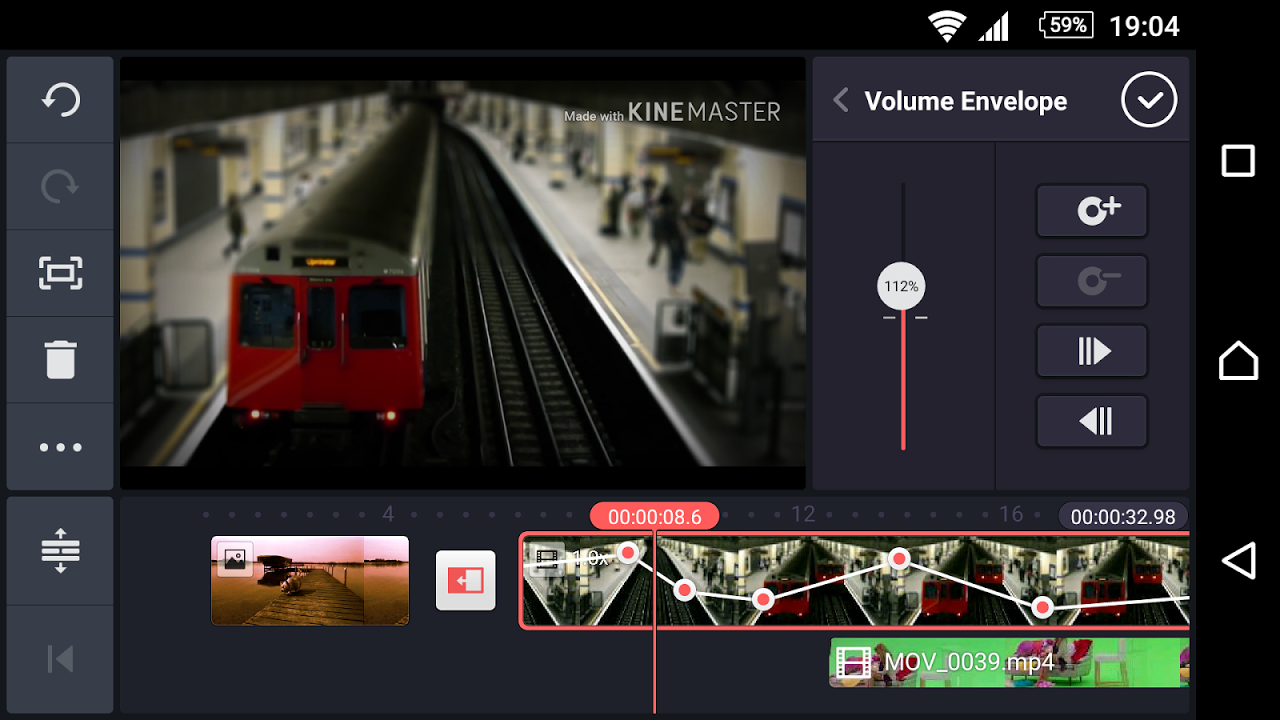
Task: Confirm Volume Envelope with checkmark
Action: tap(1149, 99)
